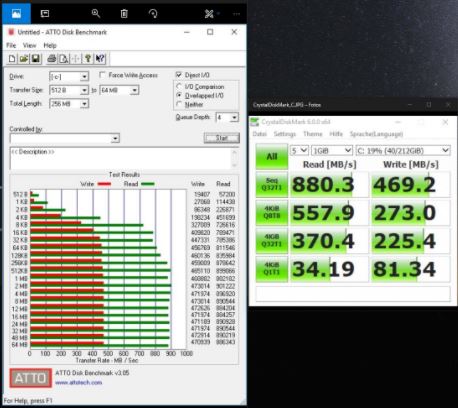Click the empty CrystalDiskMark comment field

(x=353, y=294)
